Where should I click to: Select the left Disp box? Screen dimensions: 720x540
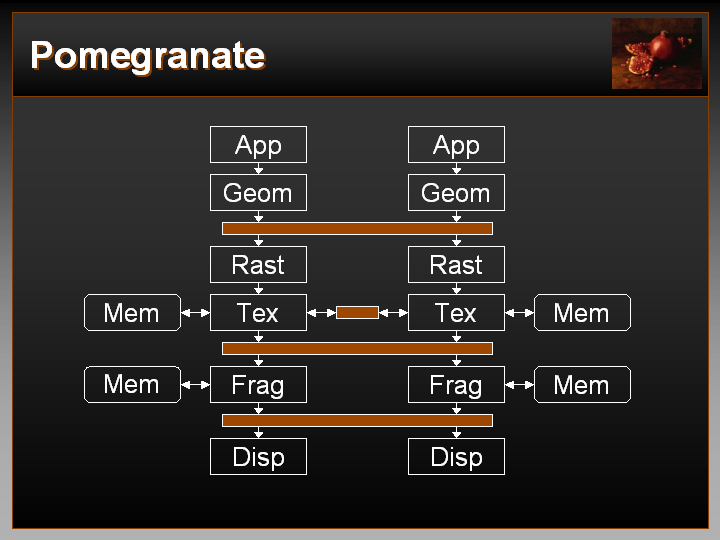(x=258, y=457)
